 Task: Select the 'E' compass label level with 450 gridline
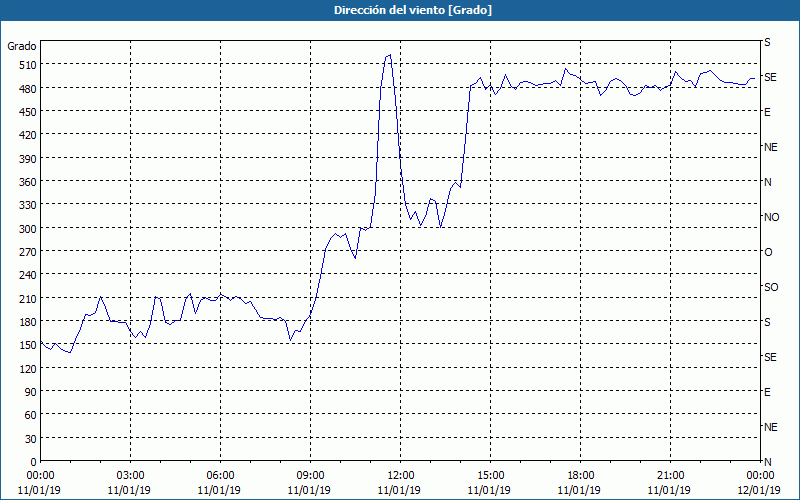pos(767,112)
